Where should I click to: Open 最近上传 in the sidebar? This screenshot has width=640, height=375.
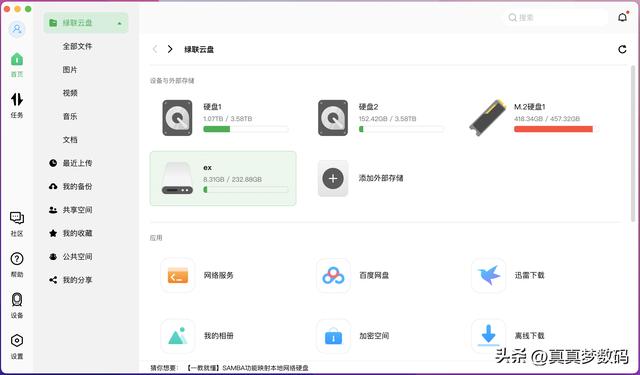pos(71,163)
